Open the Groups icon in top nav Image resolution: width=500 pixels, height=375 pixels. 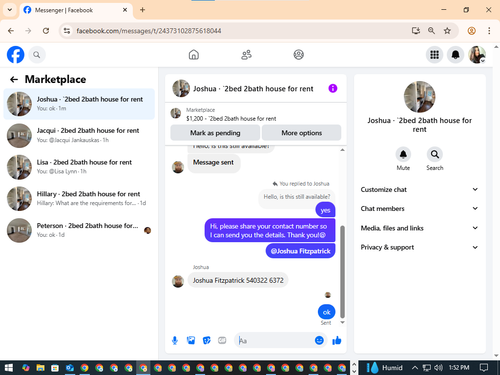[x=298, y=54]
